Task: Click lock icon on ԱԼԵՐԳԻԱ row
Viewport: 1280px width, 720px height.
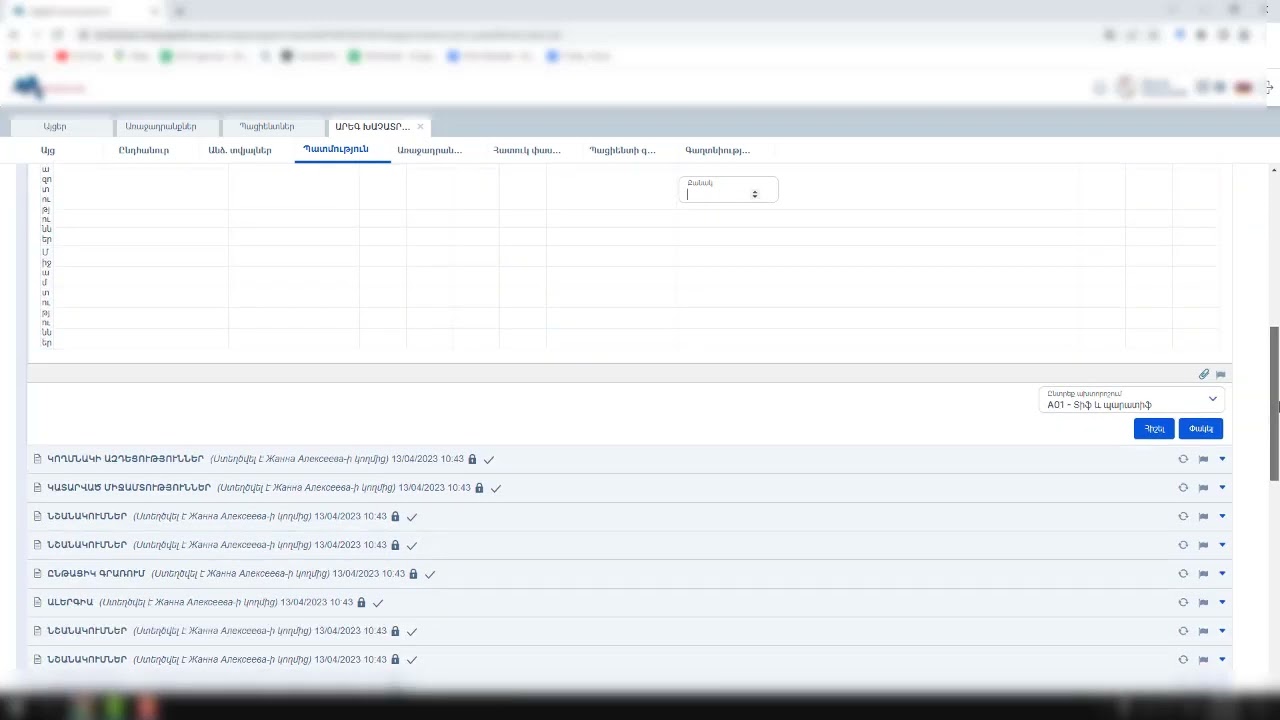Action: [362, 603]
